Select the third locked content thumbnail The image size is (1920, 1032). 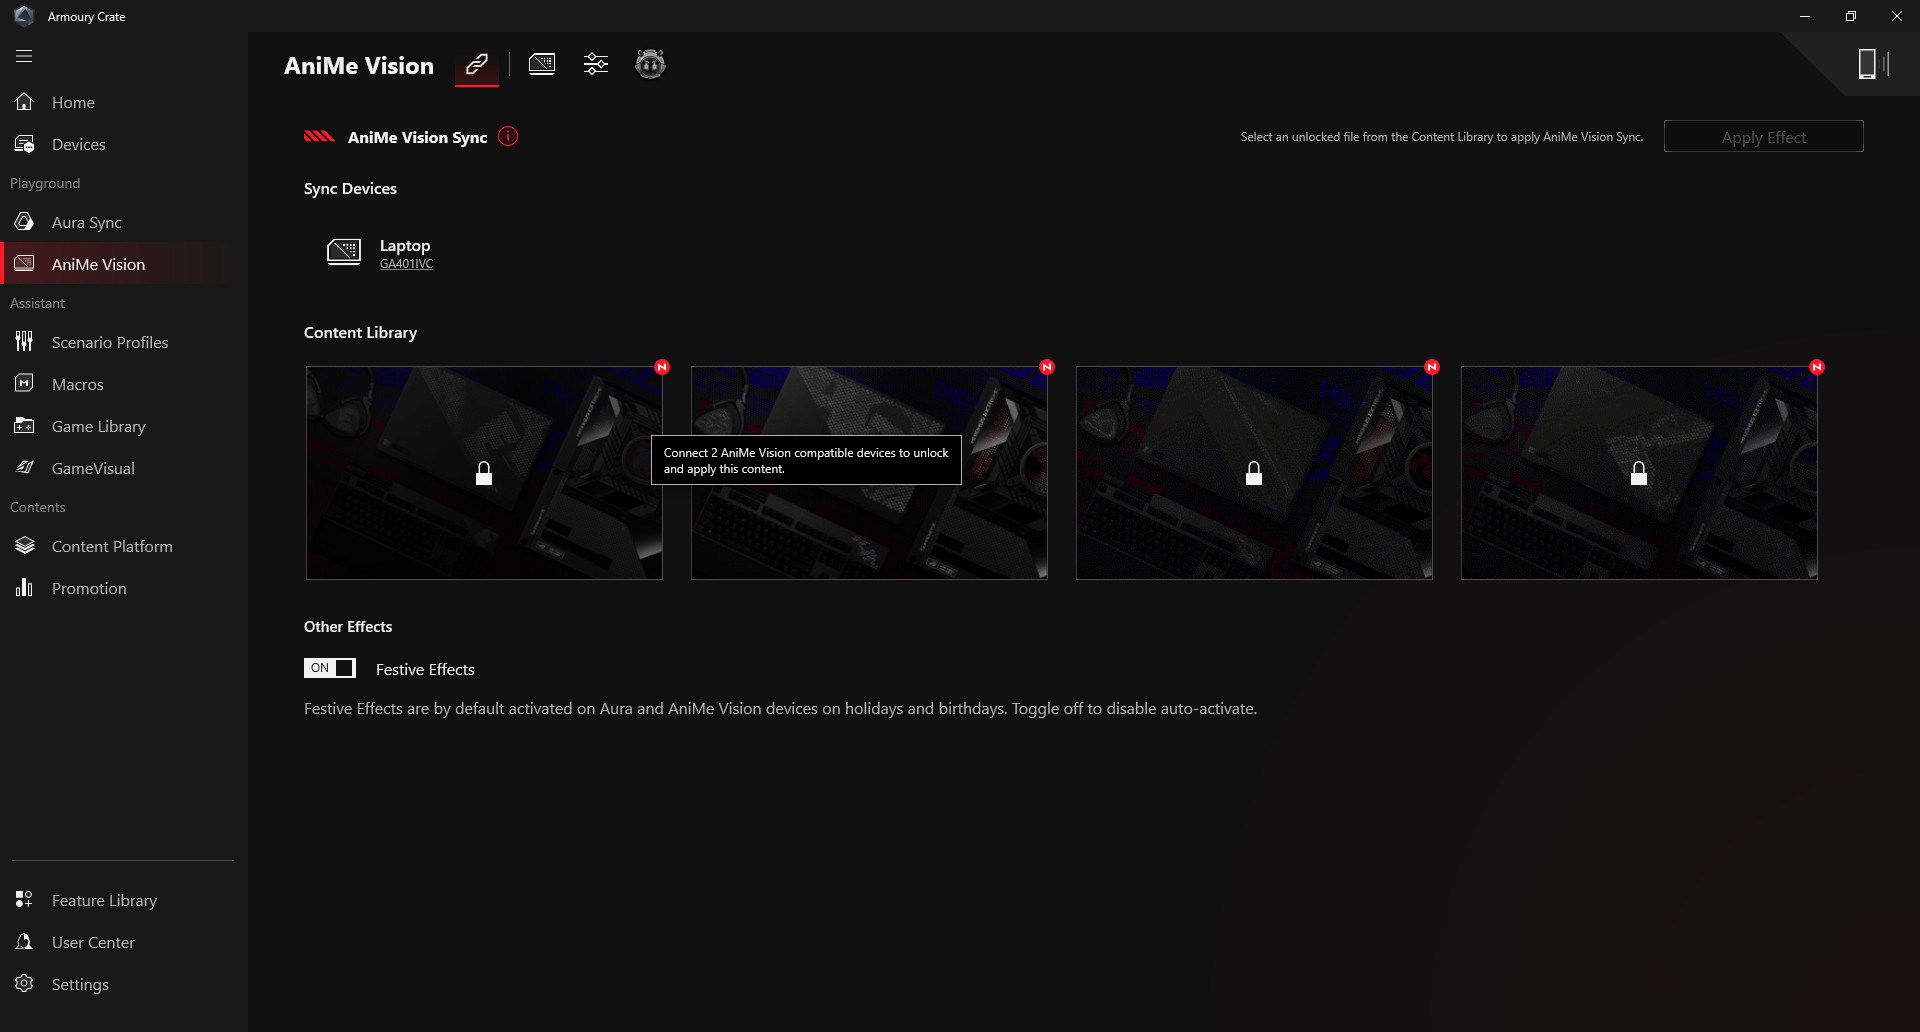(1254, 473)
